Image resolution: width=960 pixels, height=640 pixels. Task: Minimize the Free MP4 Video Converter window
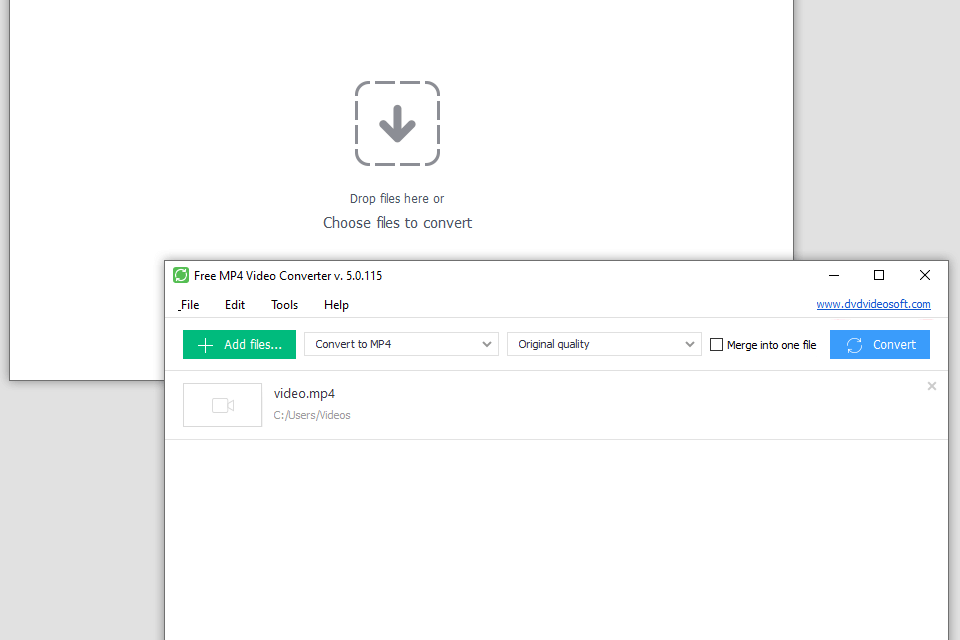pyautogui.click(x=834, y=276)
